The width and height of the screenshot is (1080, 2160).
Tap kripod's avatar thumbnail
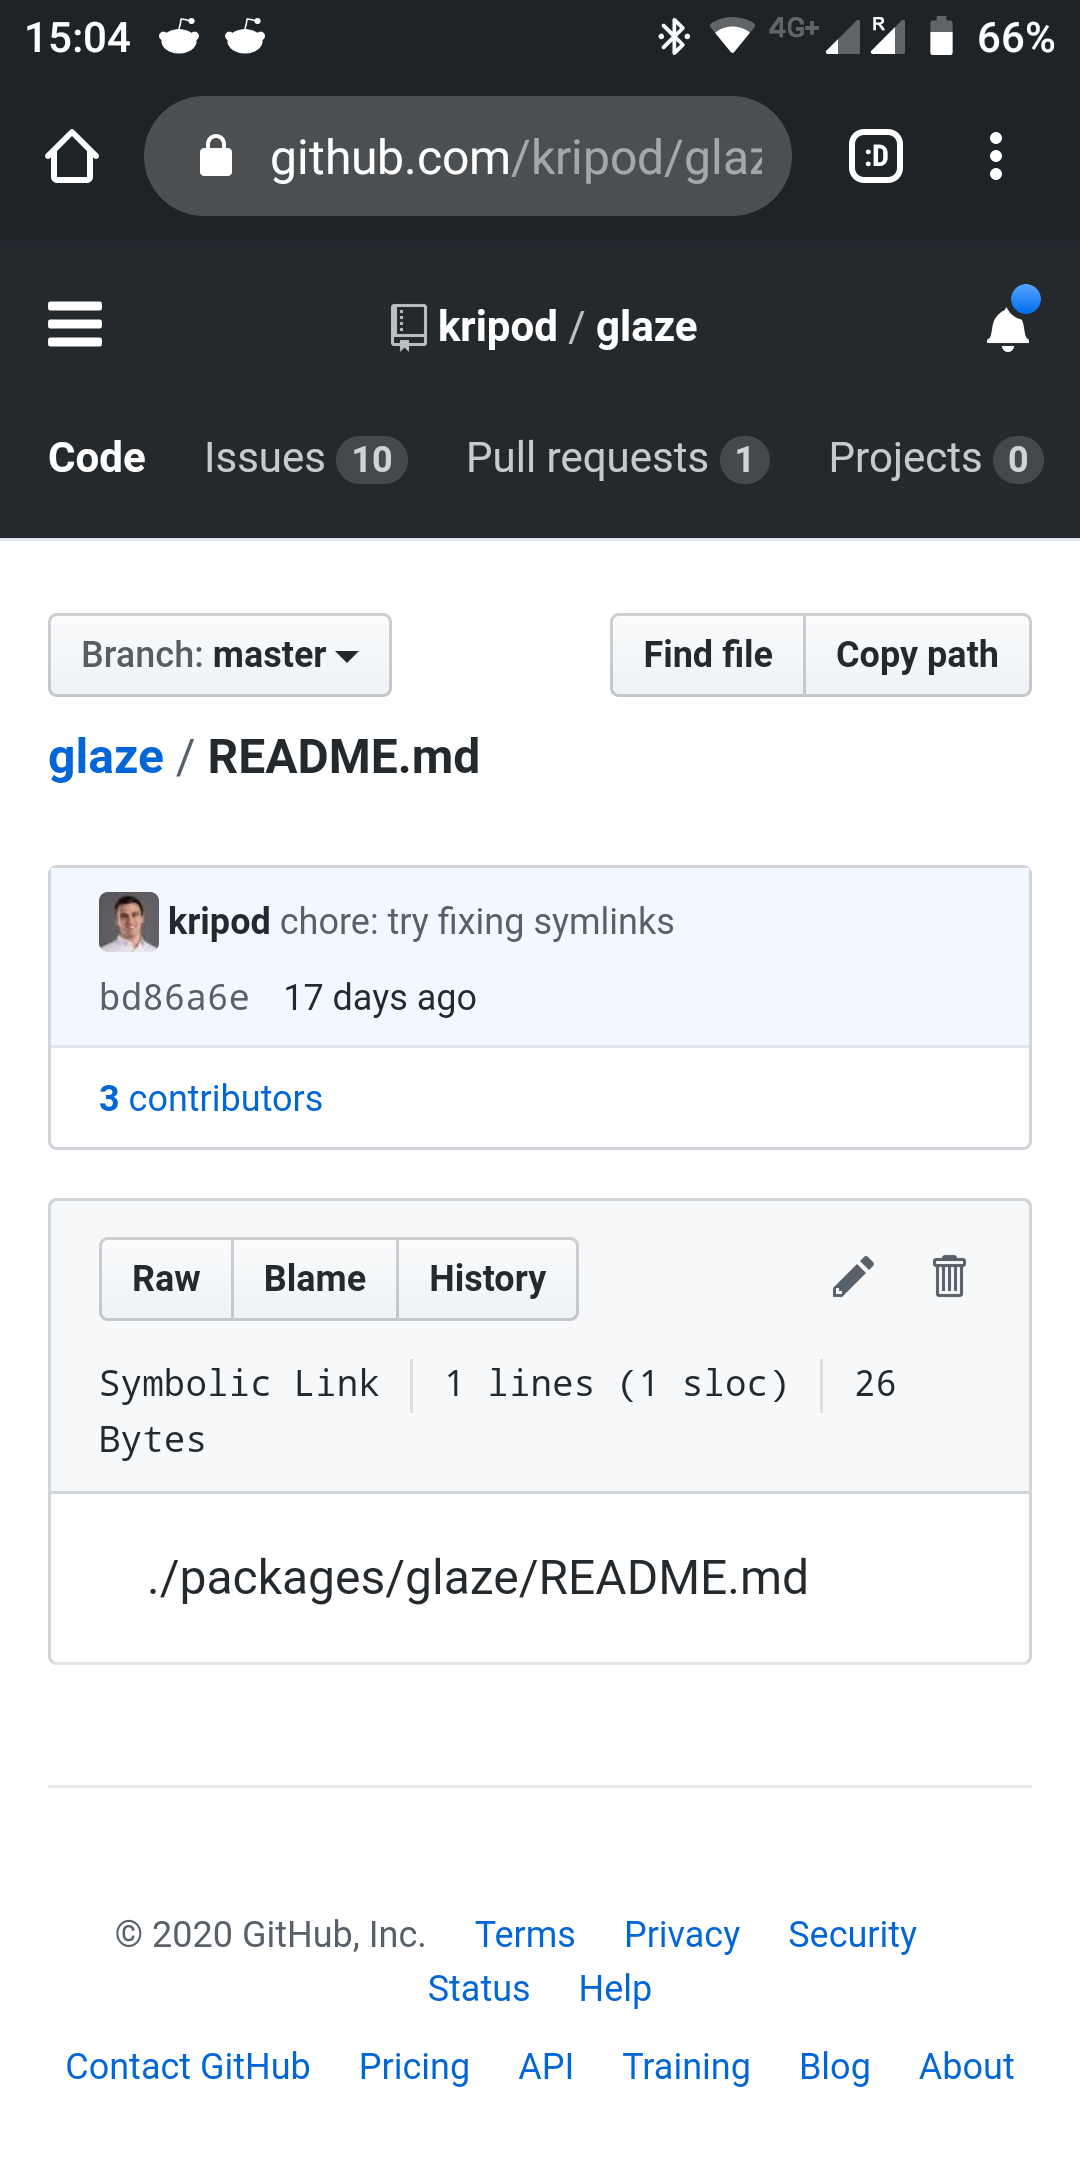coord(129,921)
